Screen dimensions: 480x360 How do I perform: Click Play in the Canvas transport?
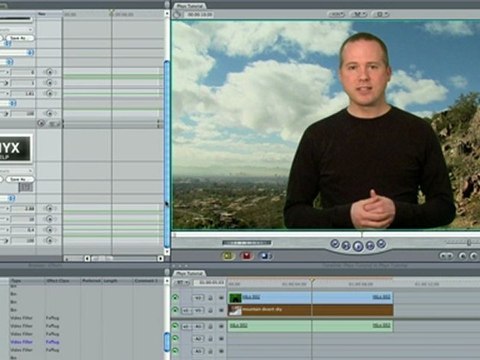(358, 246)
